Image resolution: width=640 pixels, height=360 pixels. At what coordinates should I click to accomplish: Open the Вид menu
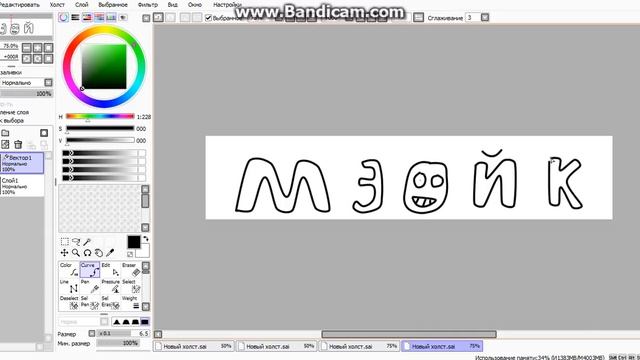pyautogui.click(x=173, y=4)
